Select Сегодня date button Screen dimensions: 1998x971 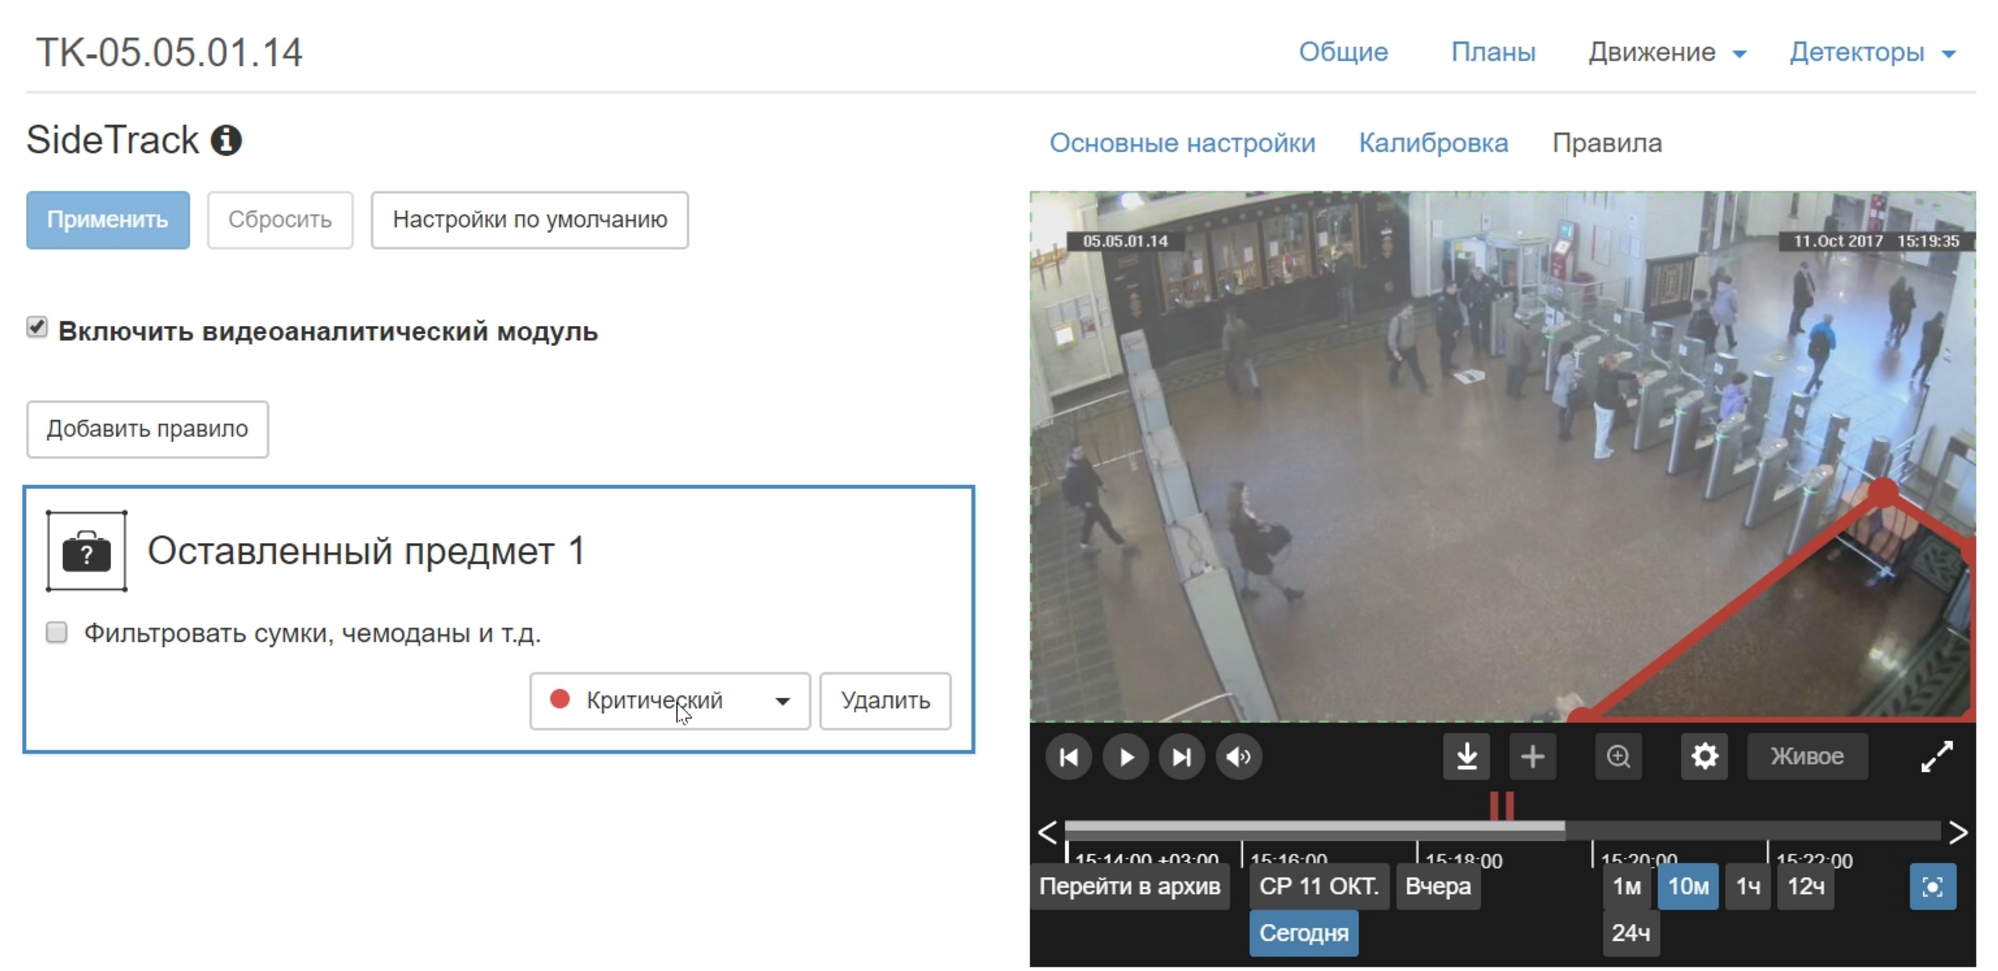pos(1304,933)
